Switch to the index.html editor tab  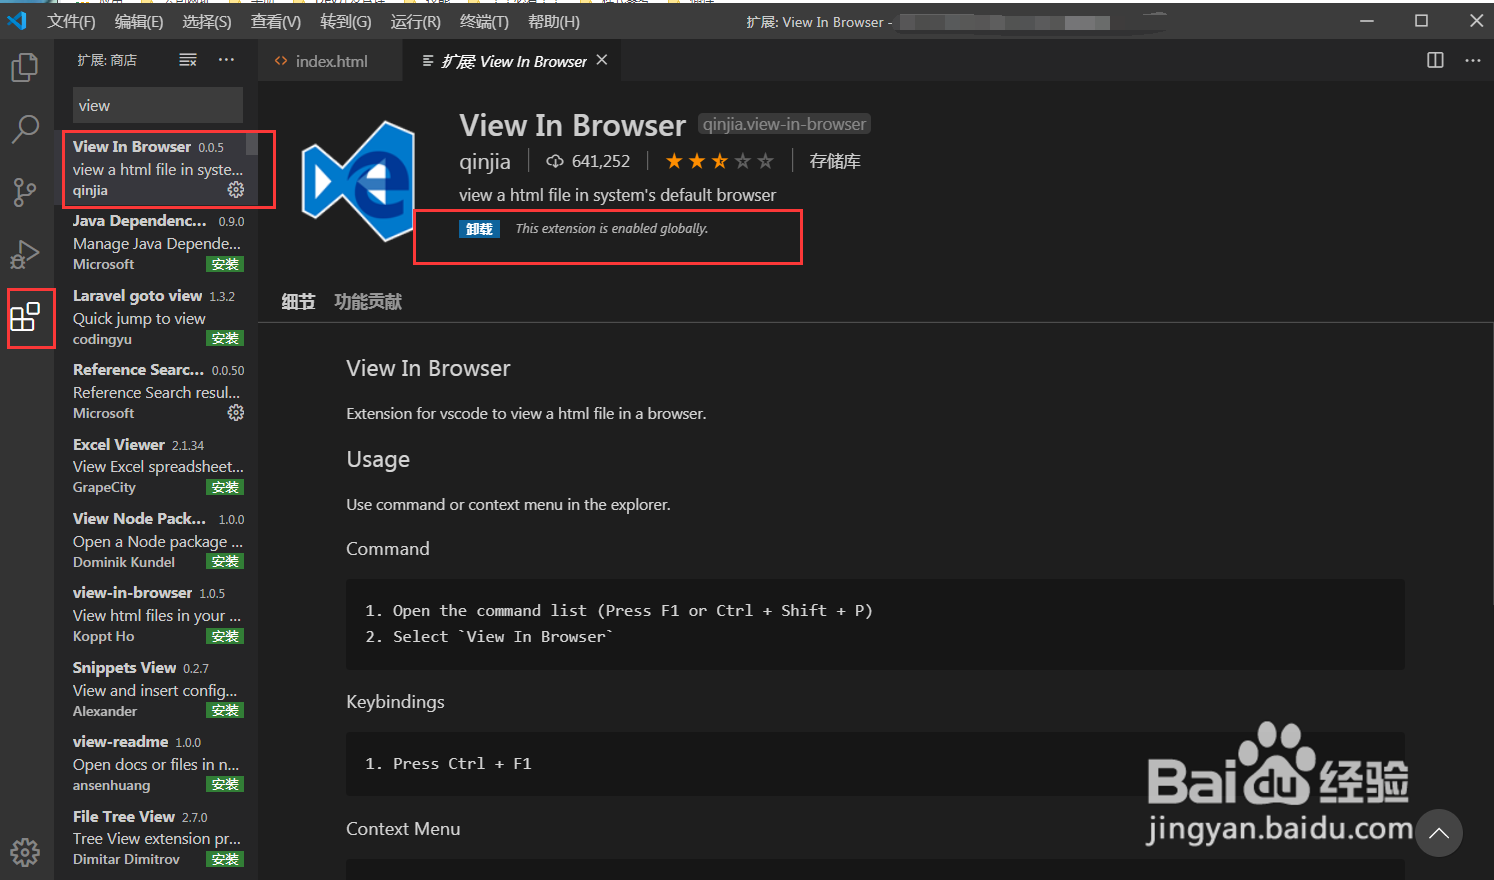point(330,61)
